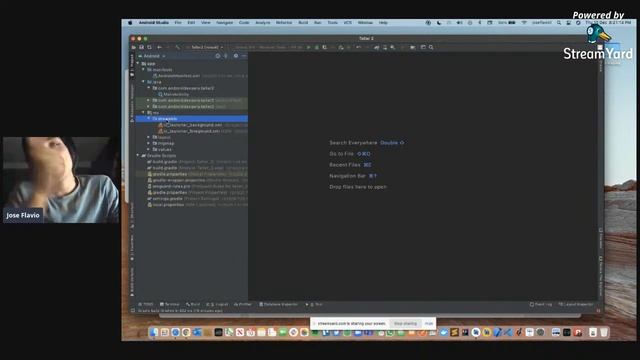Open the Refactor menu
640x360 pixels.
(284, 23)
